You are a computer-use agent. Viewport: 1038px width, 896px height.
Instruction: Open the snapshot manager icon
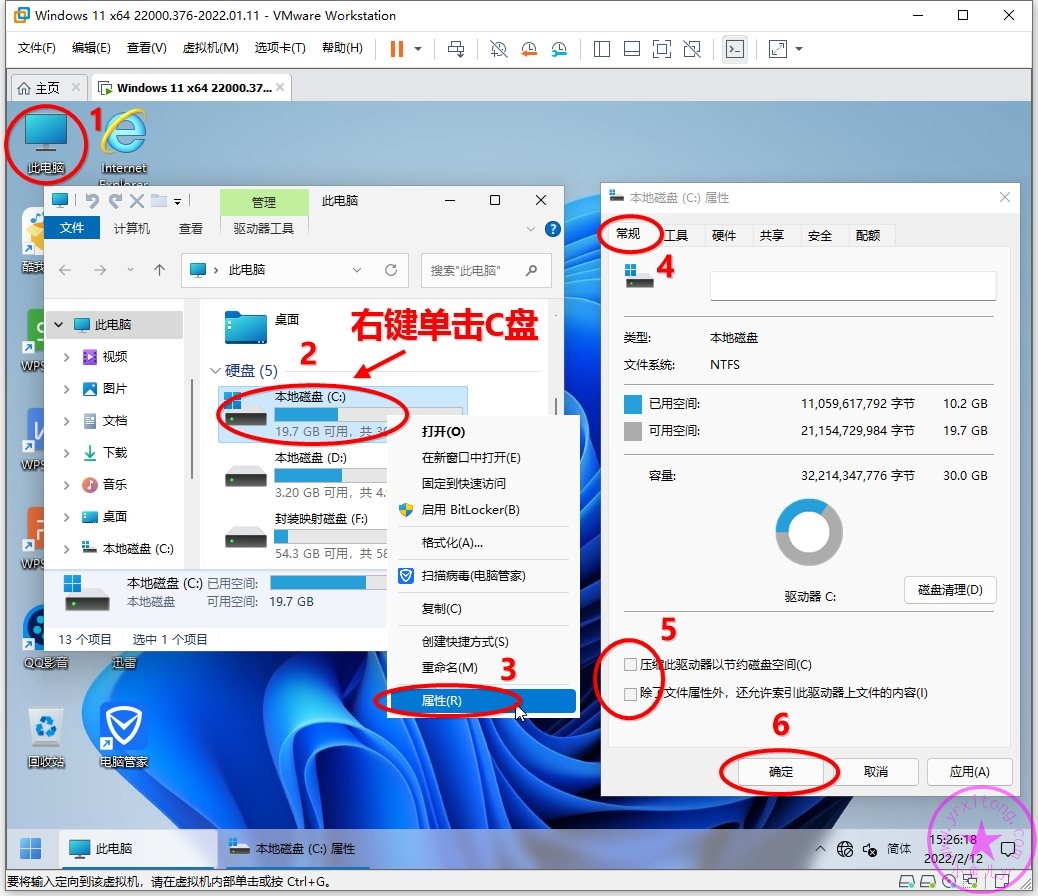coord(559,48)
